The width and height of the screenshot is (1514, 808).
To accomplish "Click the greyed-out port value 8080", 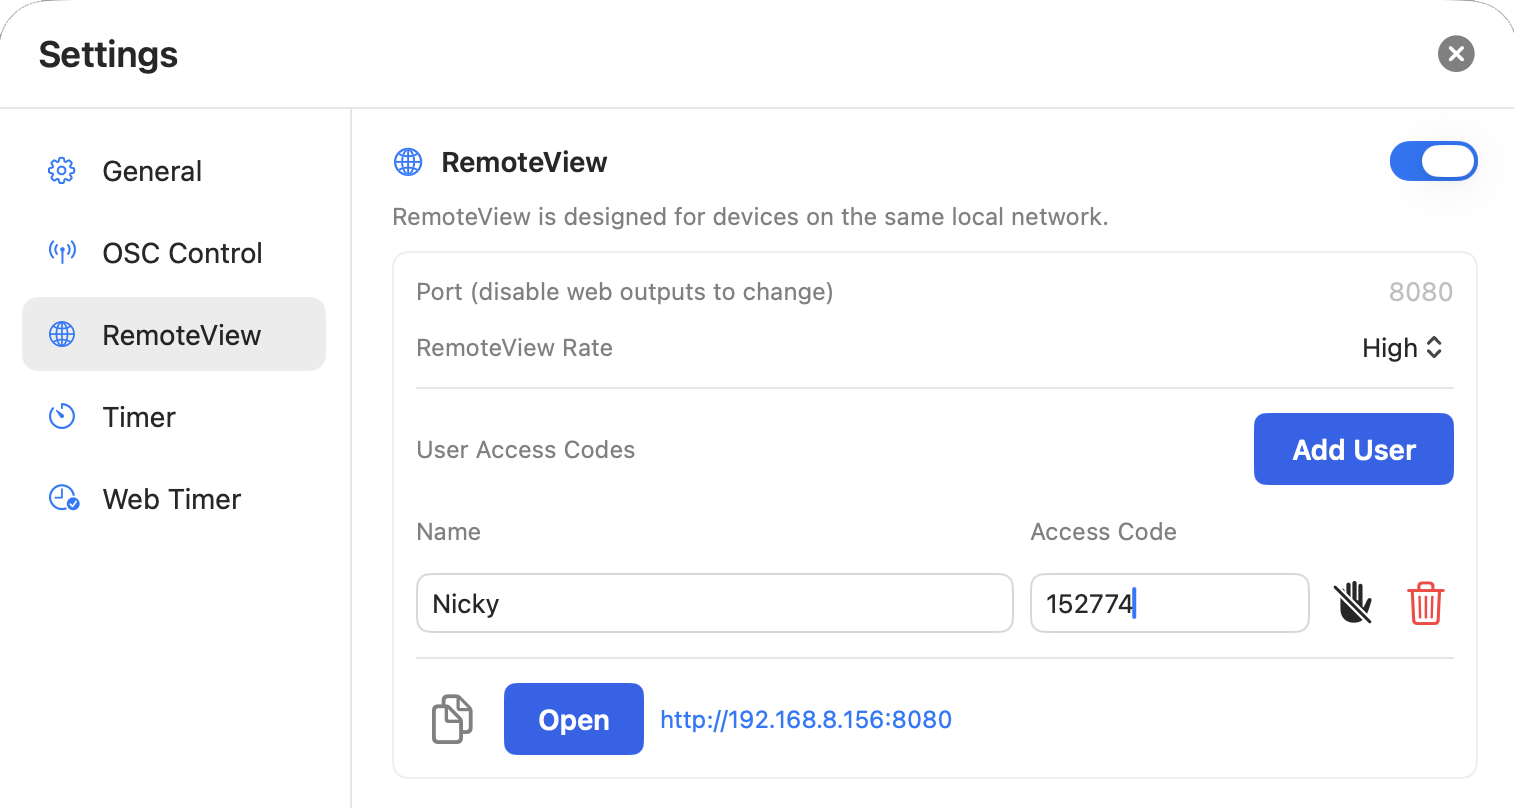I will [x=1421, y=292].
